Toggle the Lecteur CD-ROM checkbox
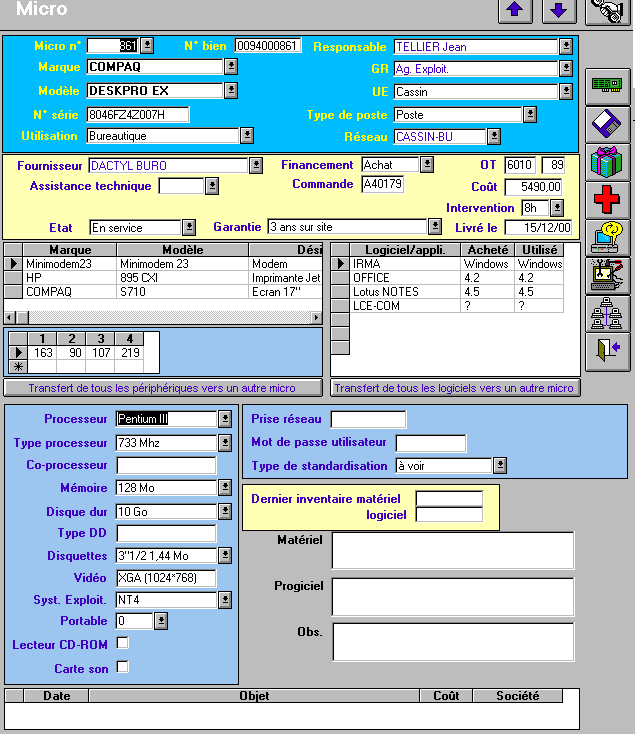 point(123,643)
